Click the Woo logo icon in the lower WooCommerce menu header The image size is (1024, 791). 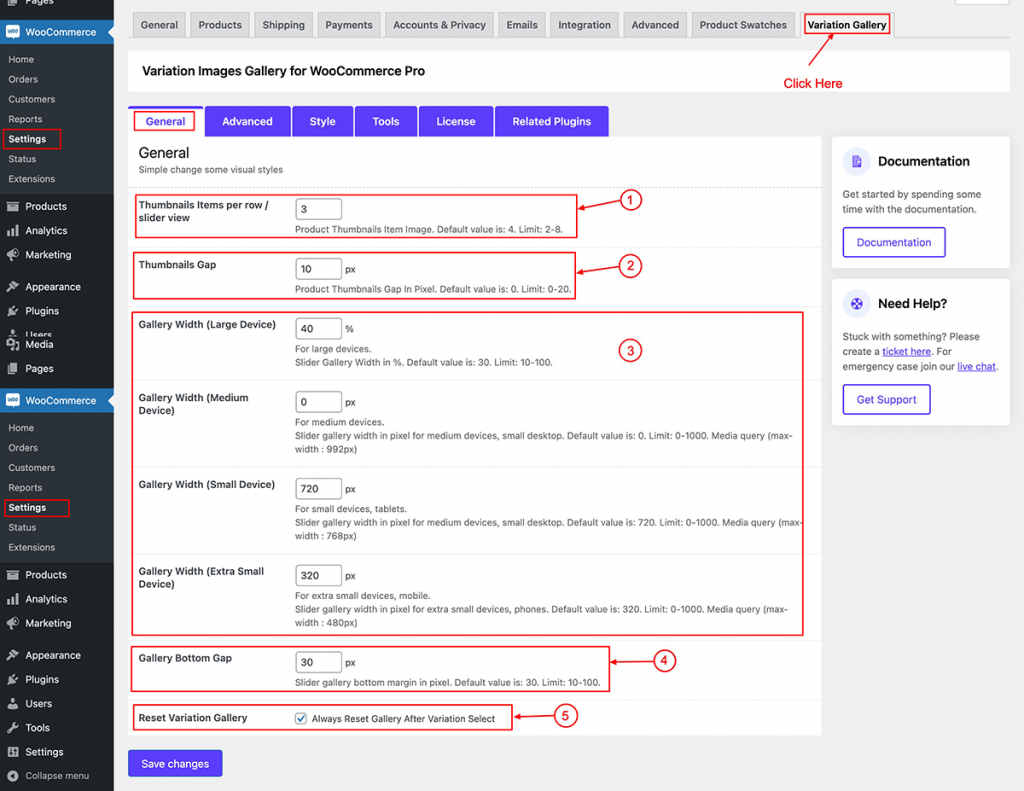click(x=12, y=400)
